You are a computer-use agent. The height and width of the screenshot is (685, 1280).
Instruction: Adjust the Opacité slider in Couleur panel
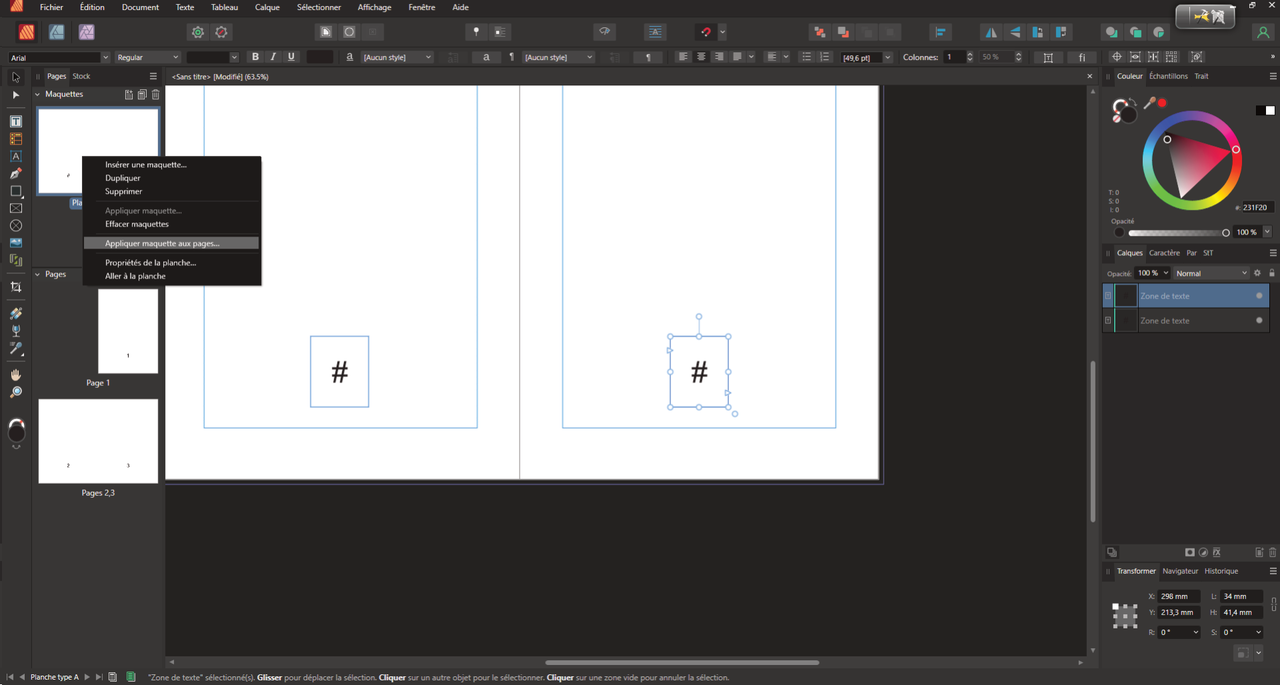pyautogui.click(x=1178, y=233)
